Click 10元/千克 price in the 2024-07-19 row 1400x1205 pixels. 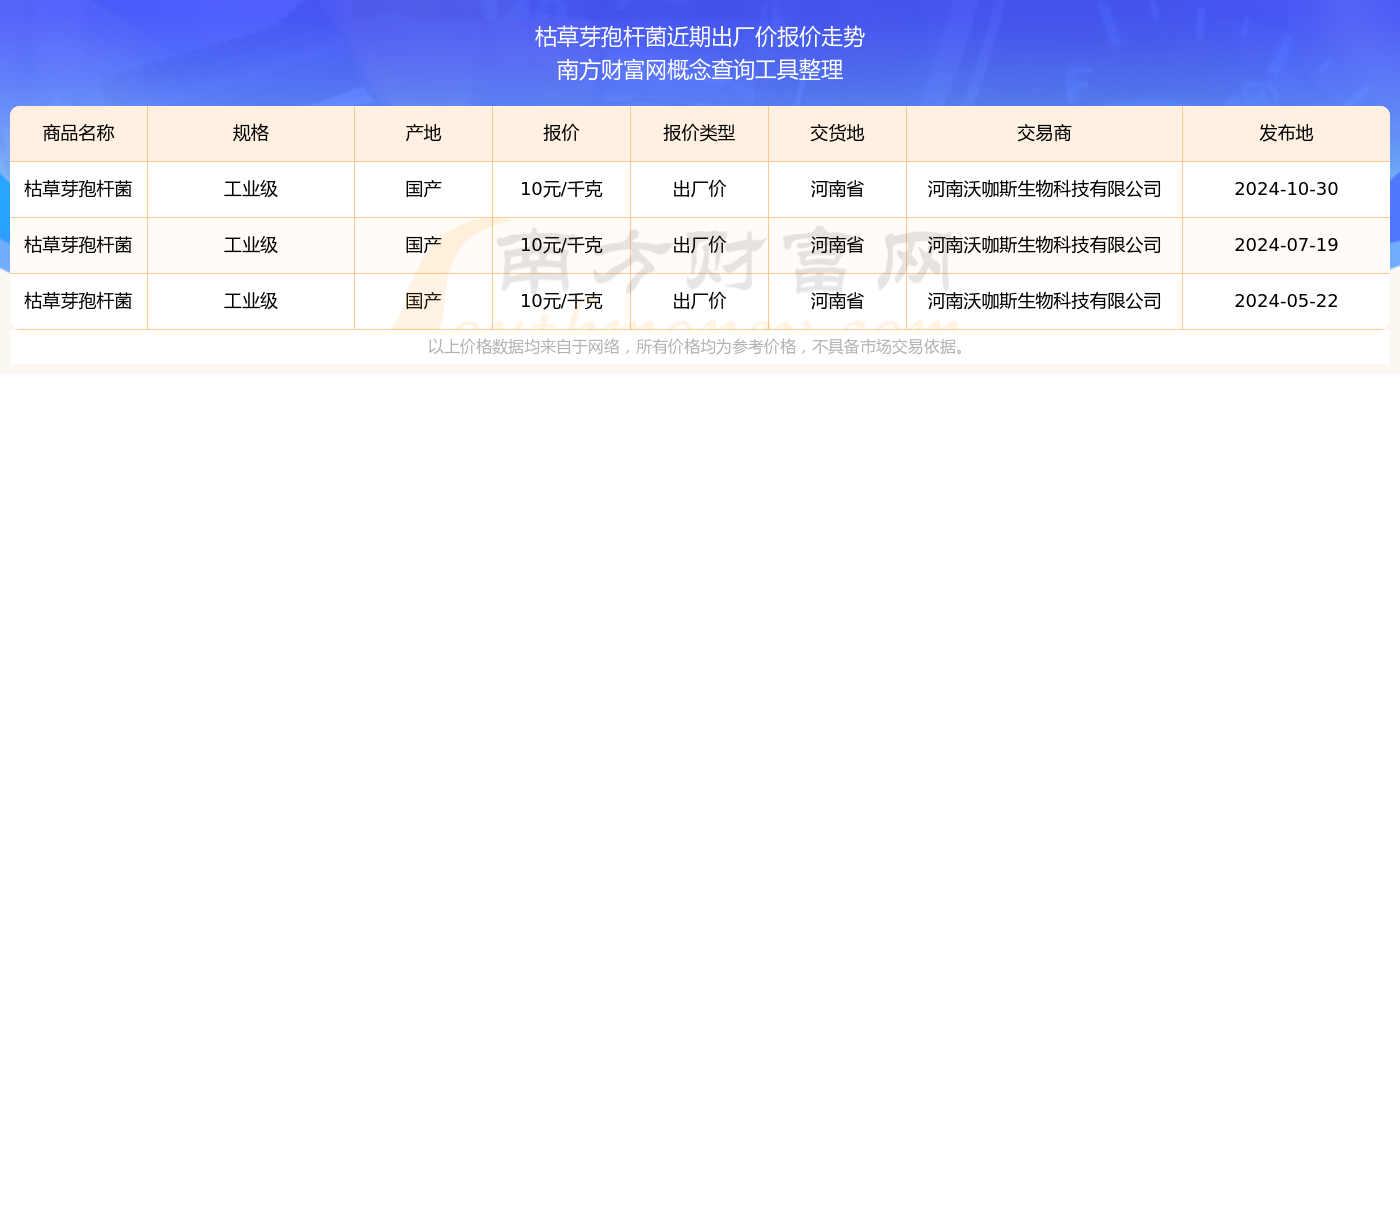coord(561,246)
